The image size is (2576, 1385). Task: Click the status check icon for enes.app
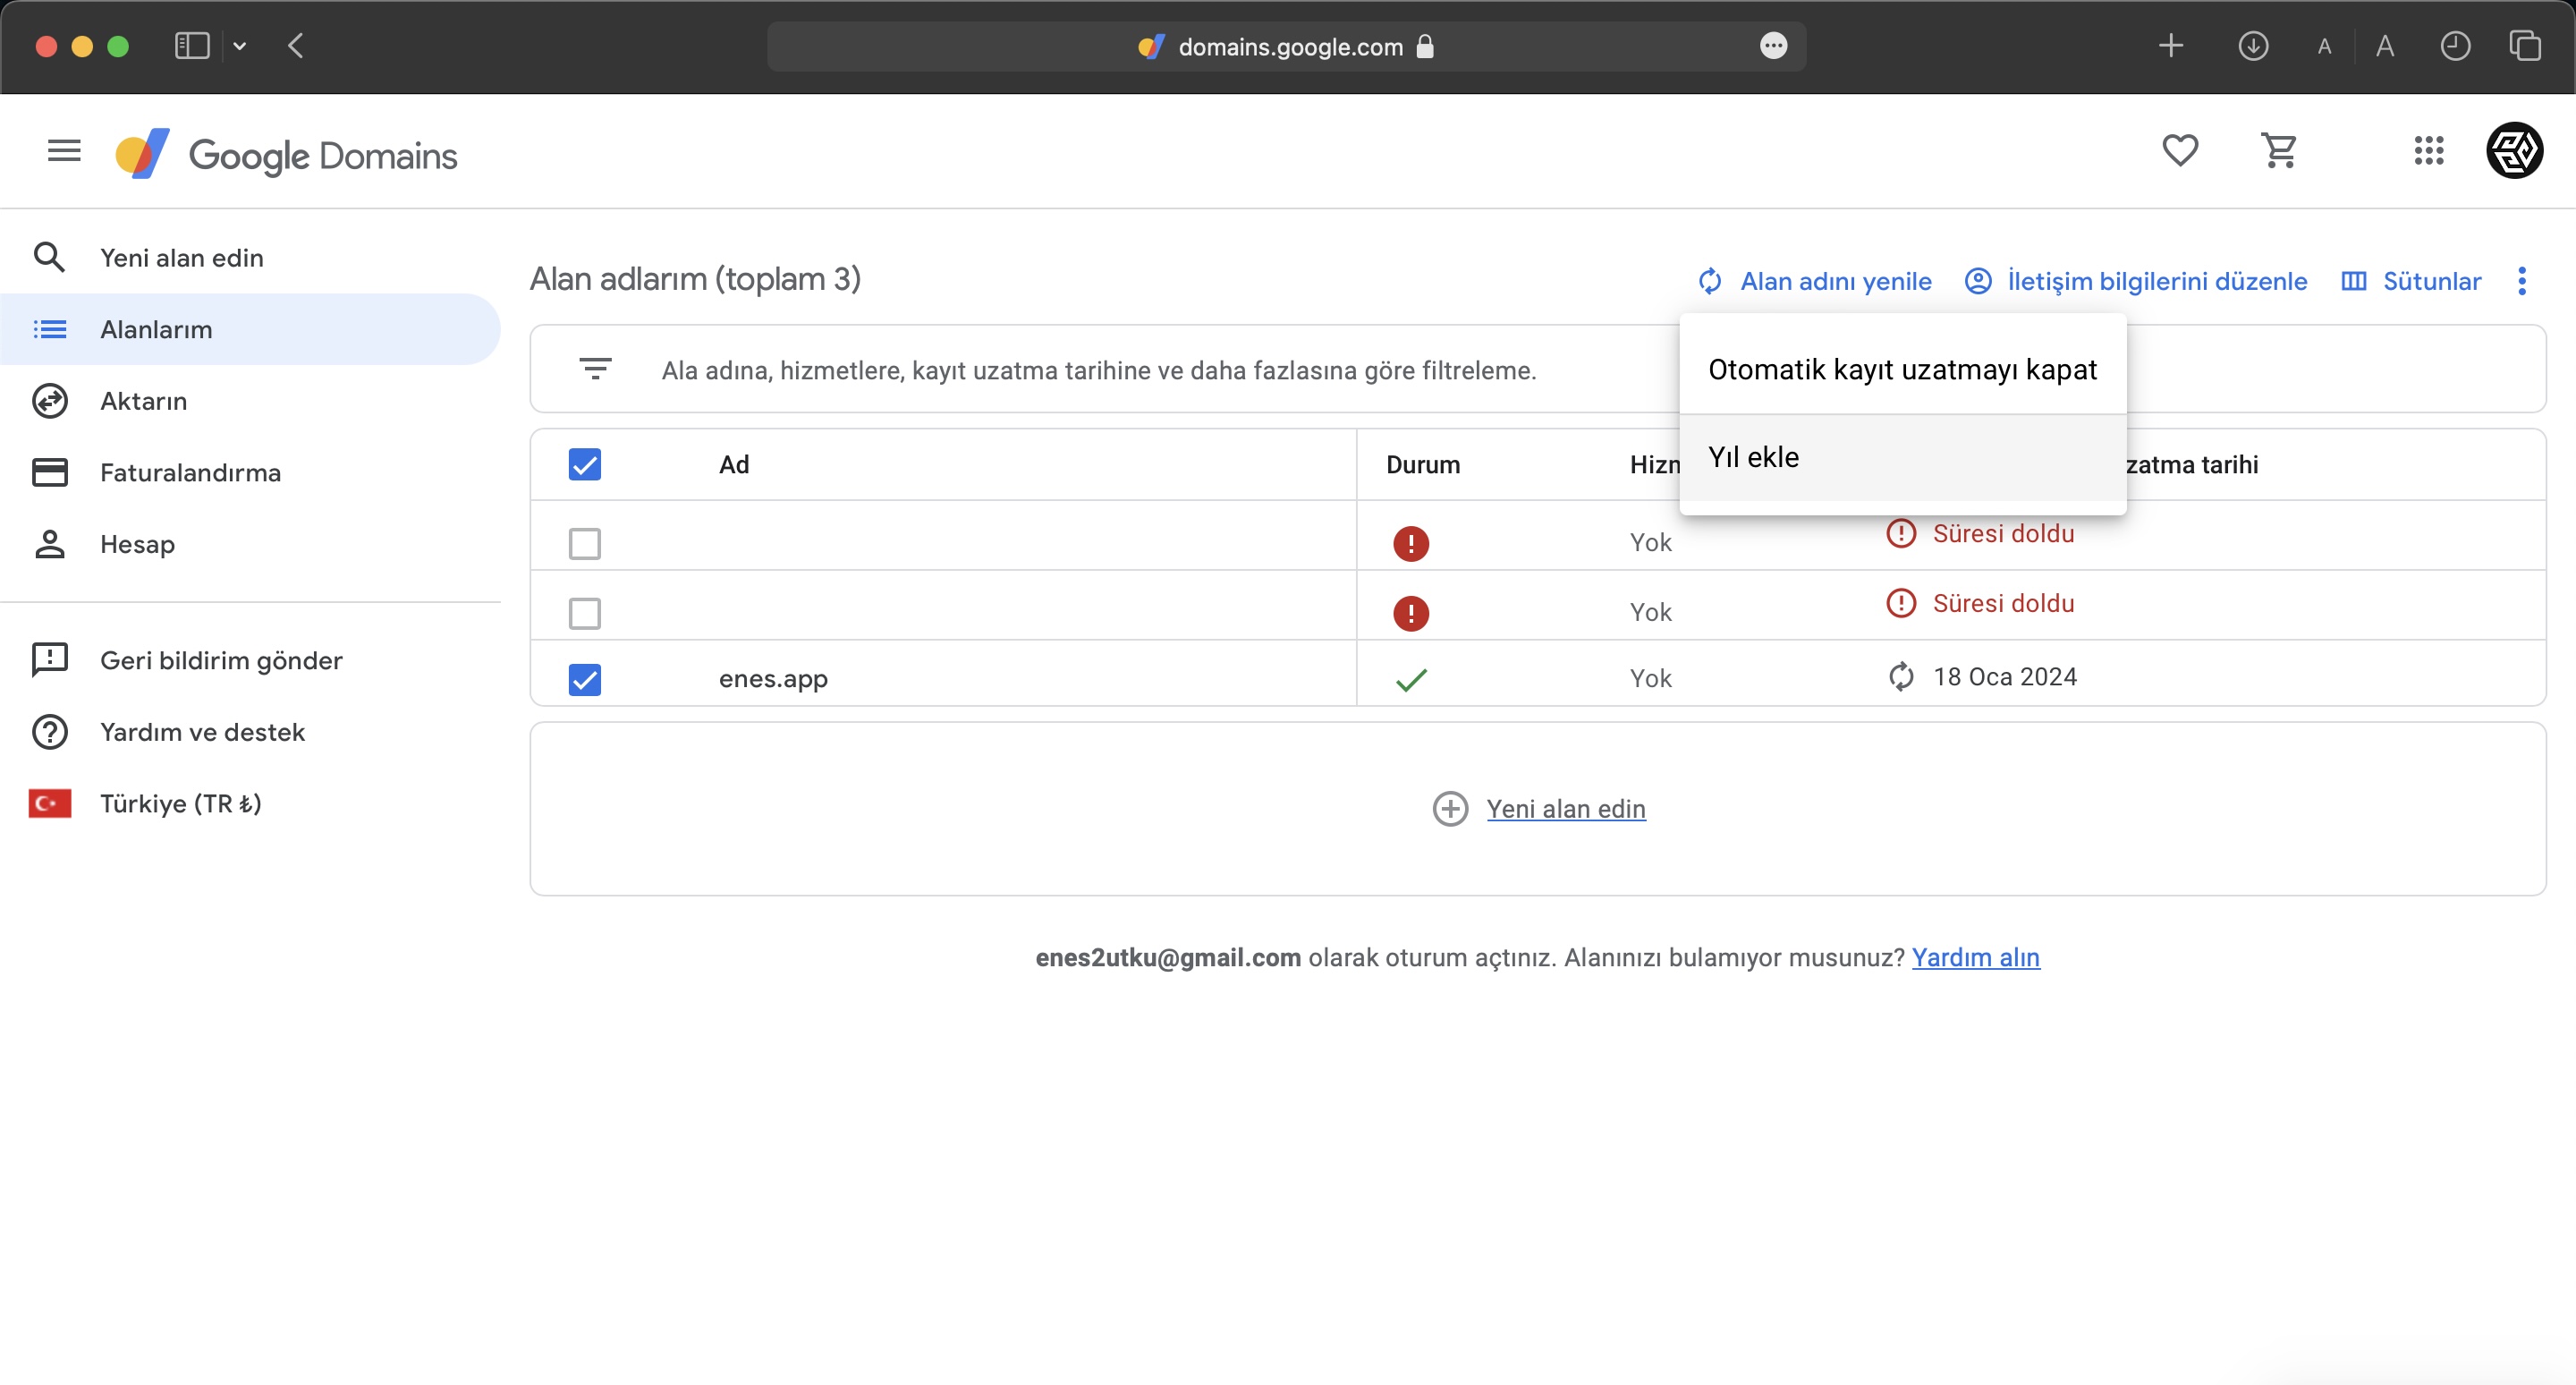[1411, 680]
